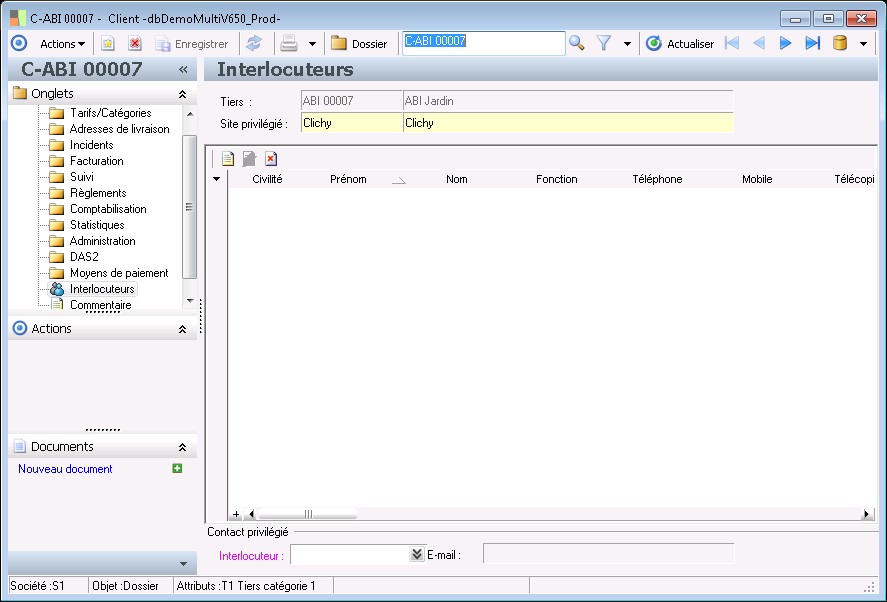This screenshot has height=602, width=887.
Task: Click the Nouveau document link
Action: [65, 469]
